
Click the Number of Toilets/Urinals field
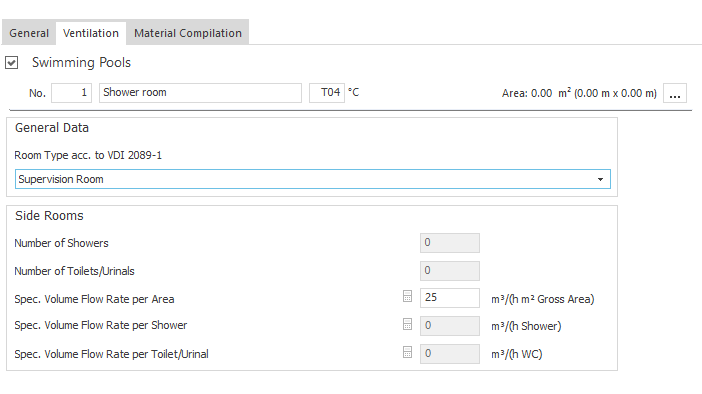(x=449, y=270)
